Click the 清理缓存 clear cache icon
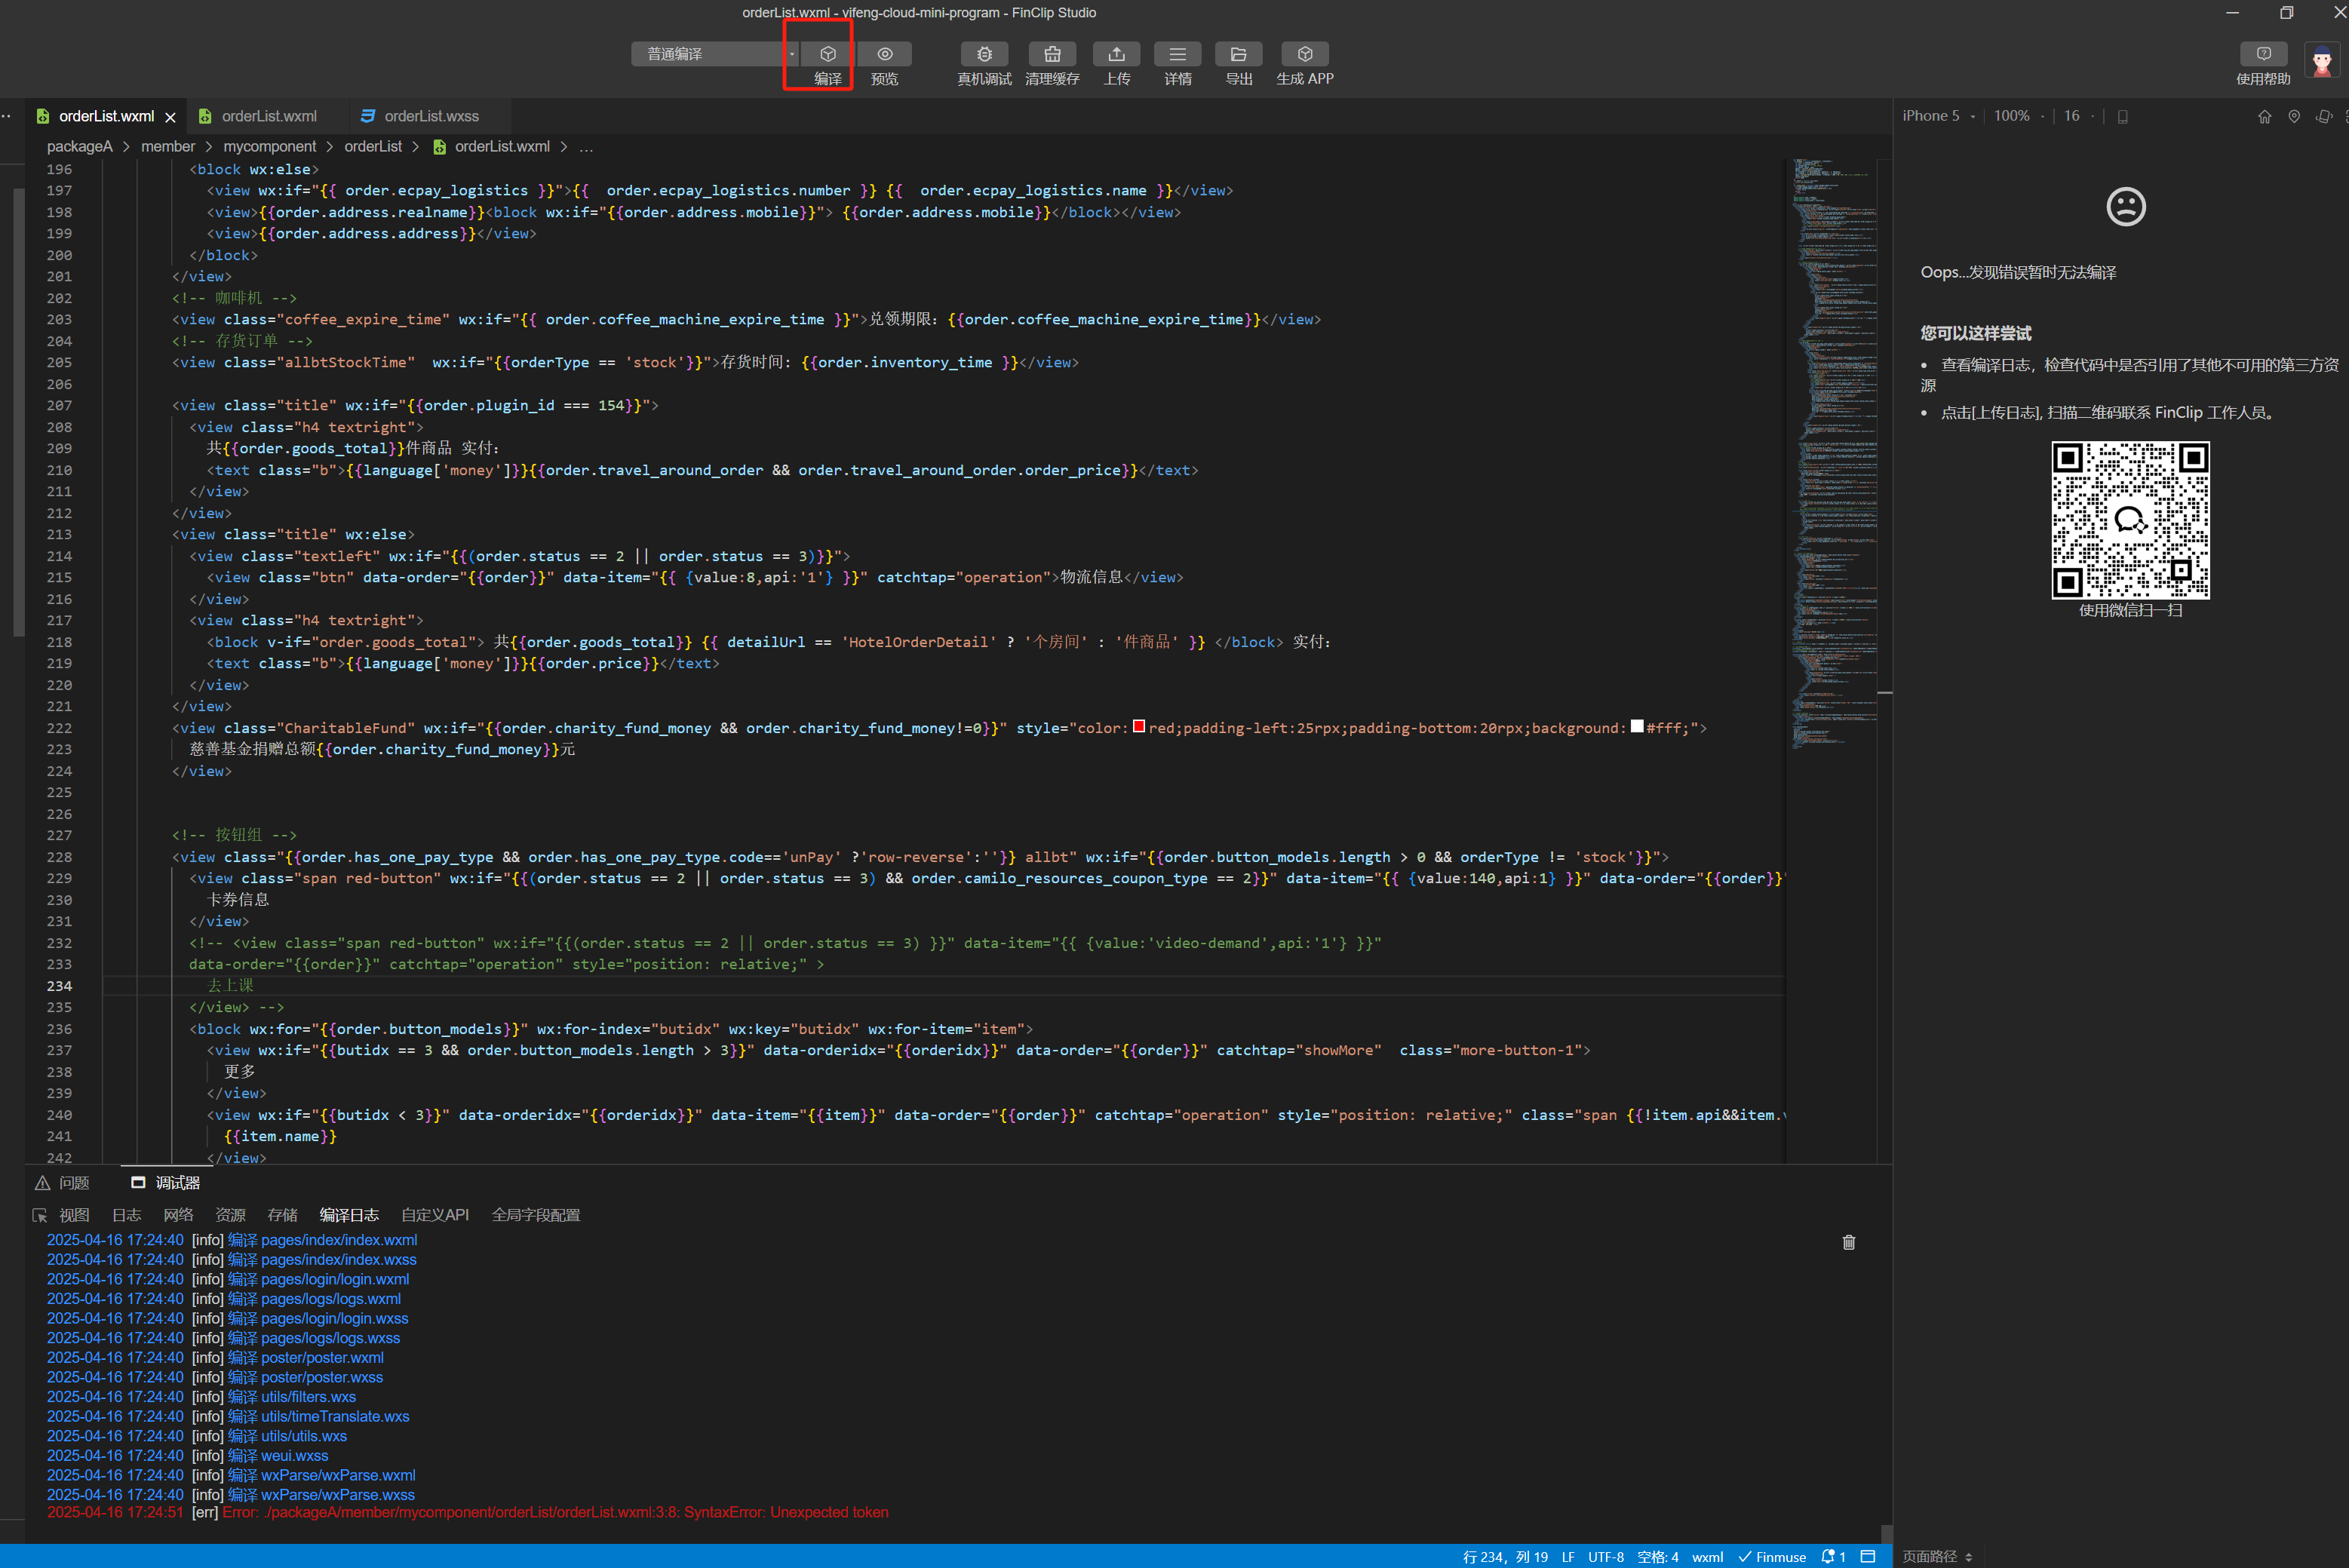Image resolution: width=2349 pixels, height=1568 pixels. click(x=1051, y=54)
